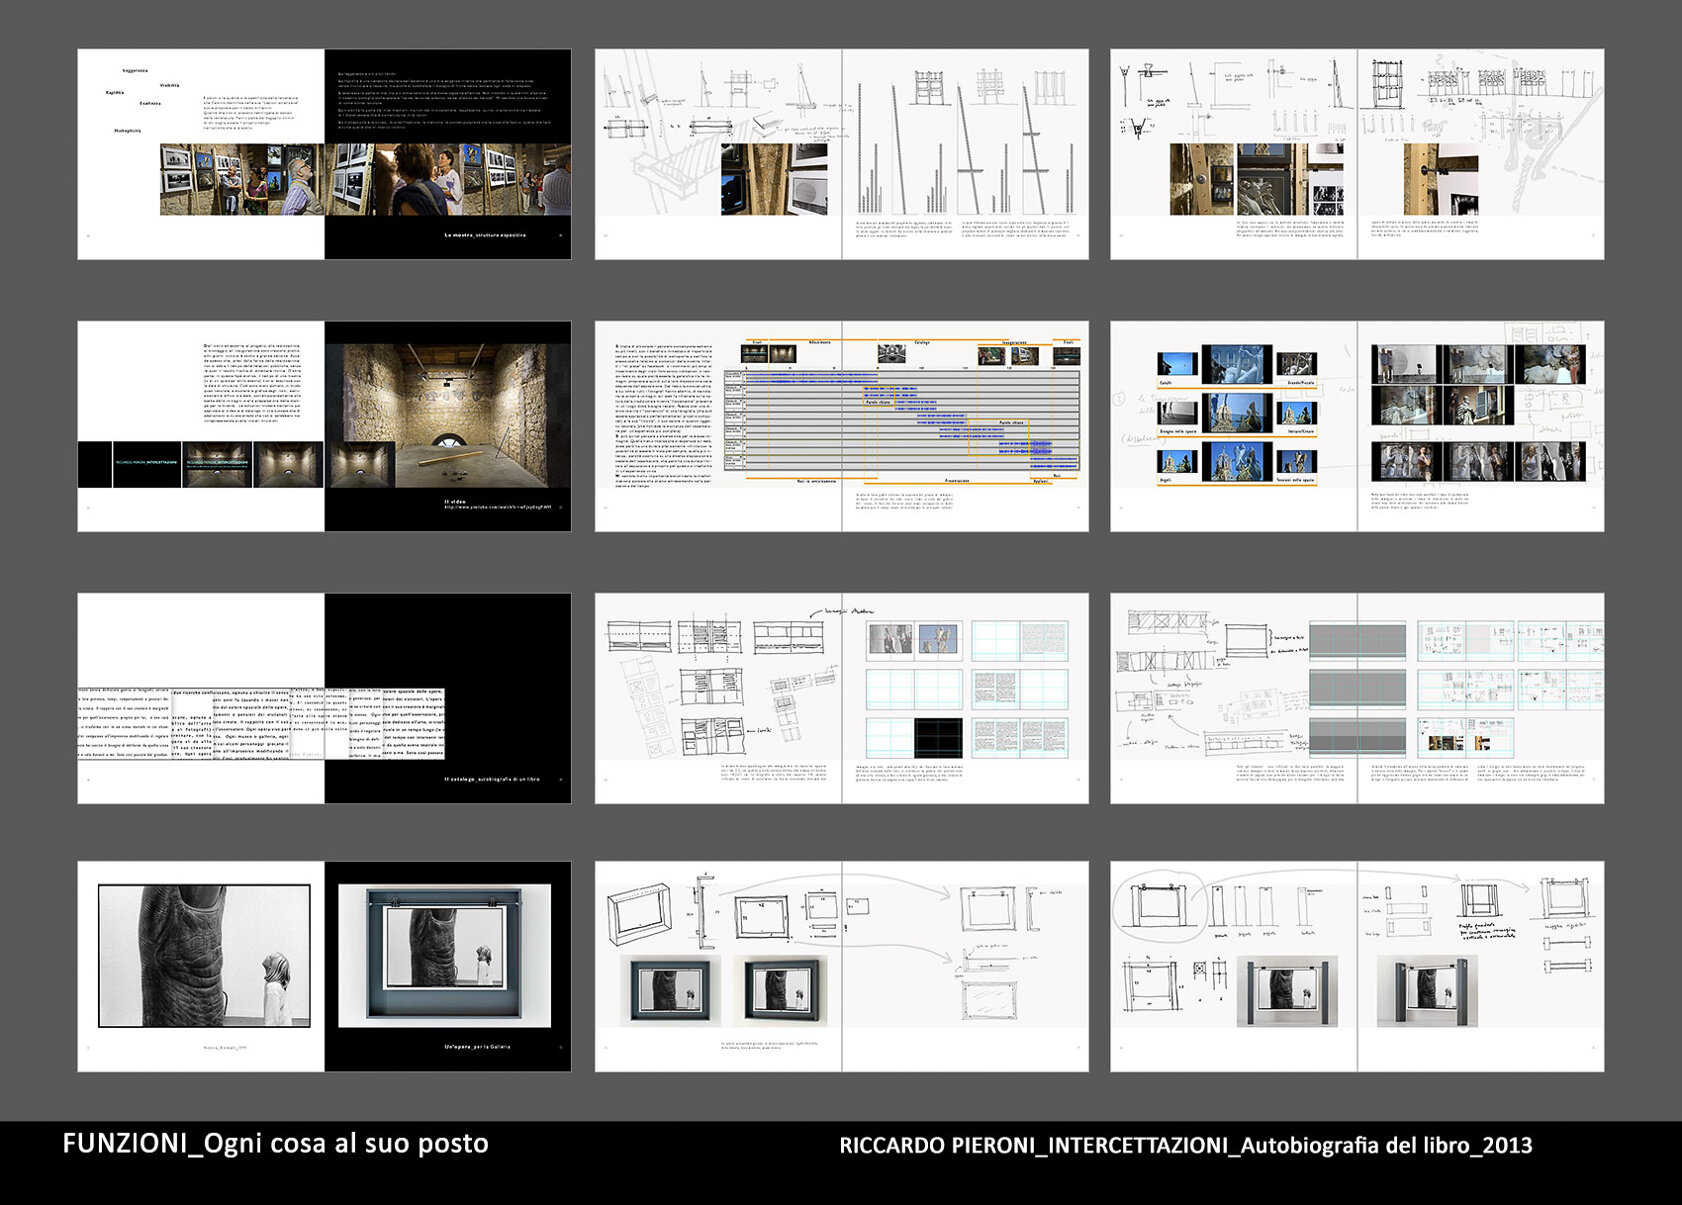Click 'FUNZIONI_Ogni cosa al suo posto' title
Image resolution: width=1682 pixels, height=1205 pixels.
click(x=275, y=1143)
